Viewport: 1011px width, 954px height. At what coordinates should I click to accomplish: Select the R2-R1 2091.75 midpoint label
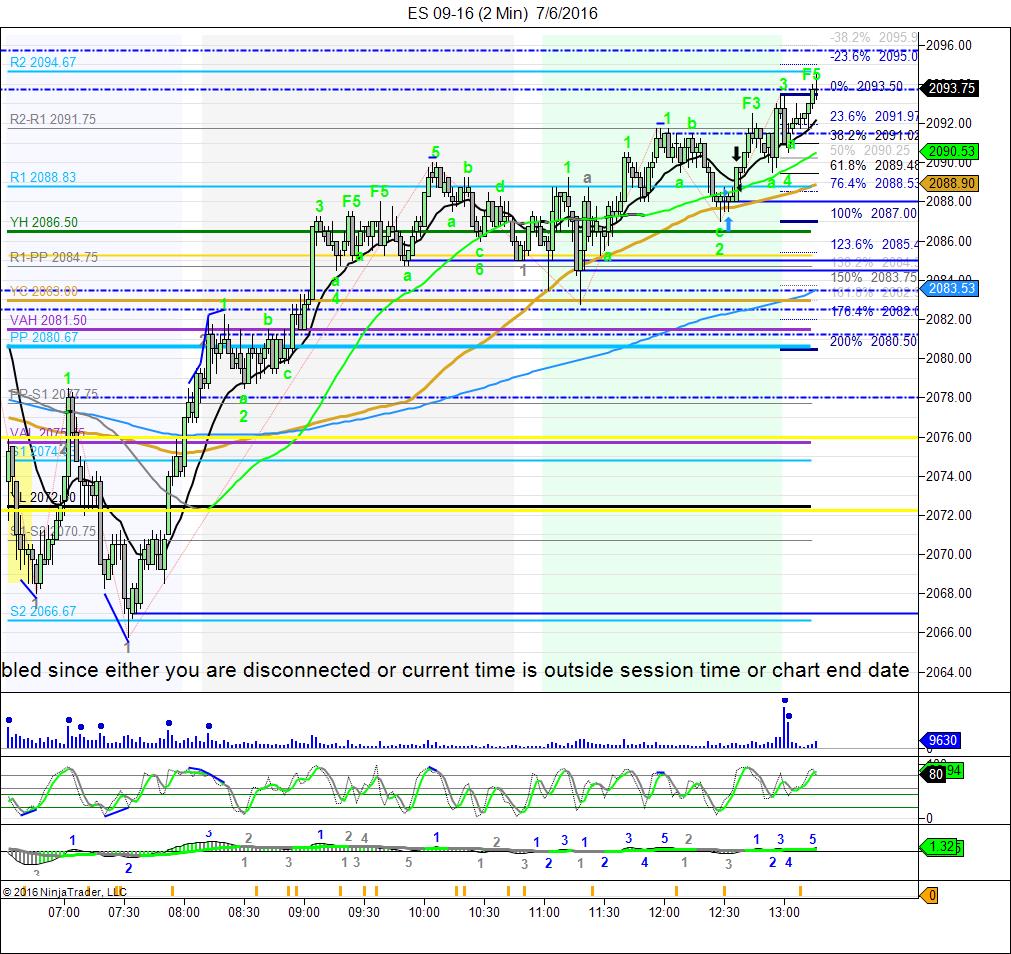coord(53,119)
